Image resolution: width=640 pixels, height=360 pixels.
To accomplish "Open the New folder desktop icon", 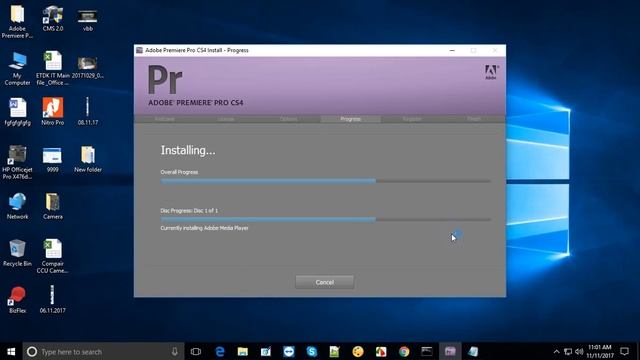I will tap(88, 159).
